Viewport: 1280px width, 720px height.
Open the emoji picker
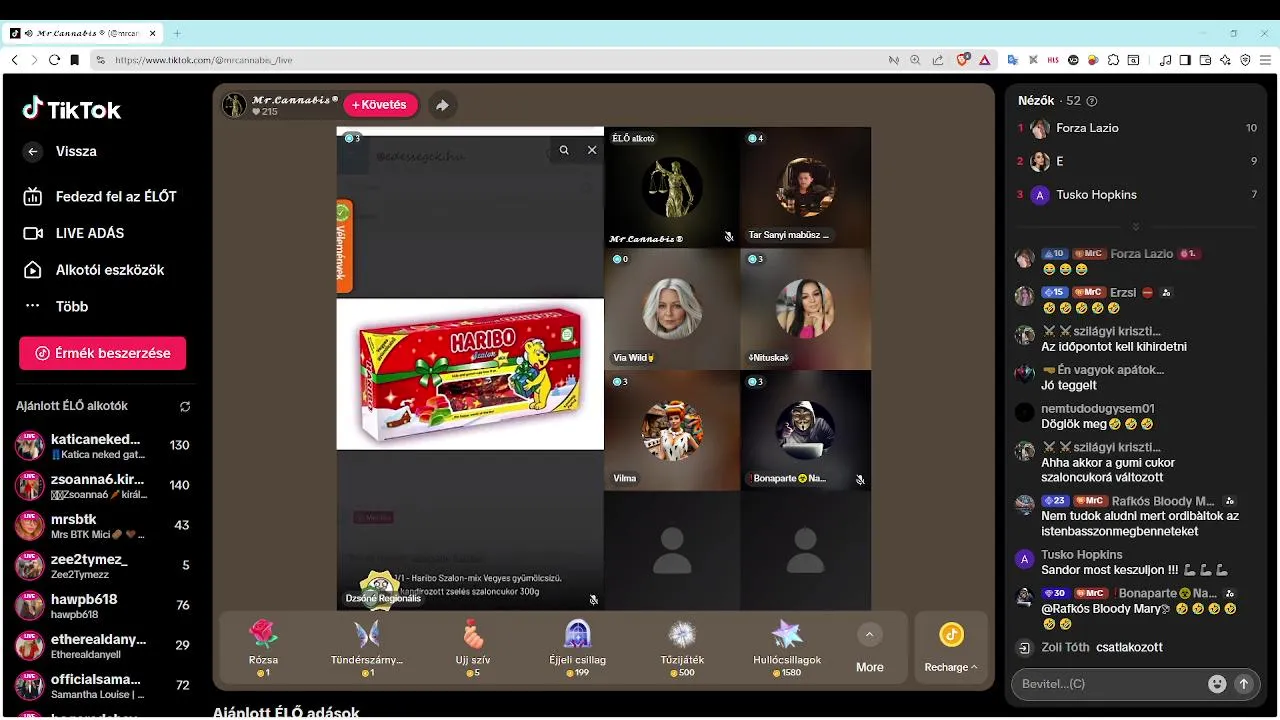[x=1217, y=684]
